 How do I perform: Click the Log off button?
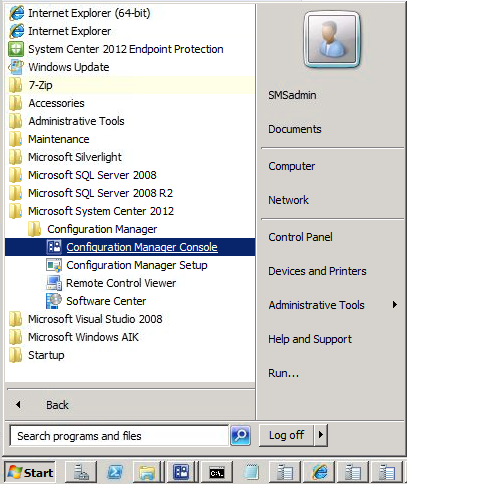coord(286,435)
